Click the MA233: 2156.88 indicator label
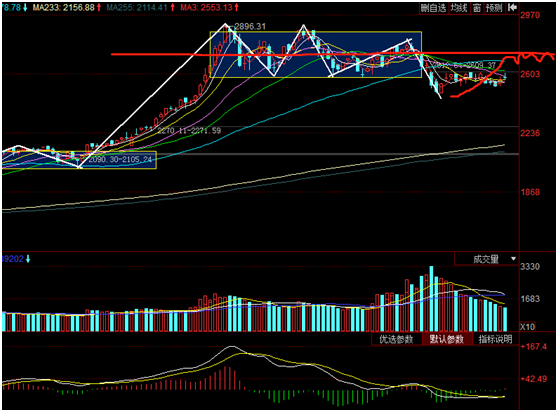 tap(64, 7)
